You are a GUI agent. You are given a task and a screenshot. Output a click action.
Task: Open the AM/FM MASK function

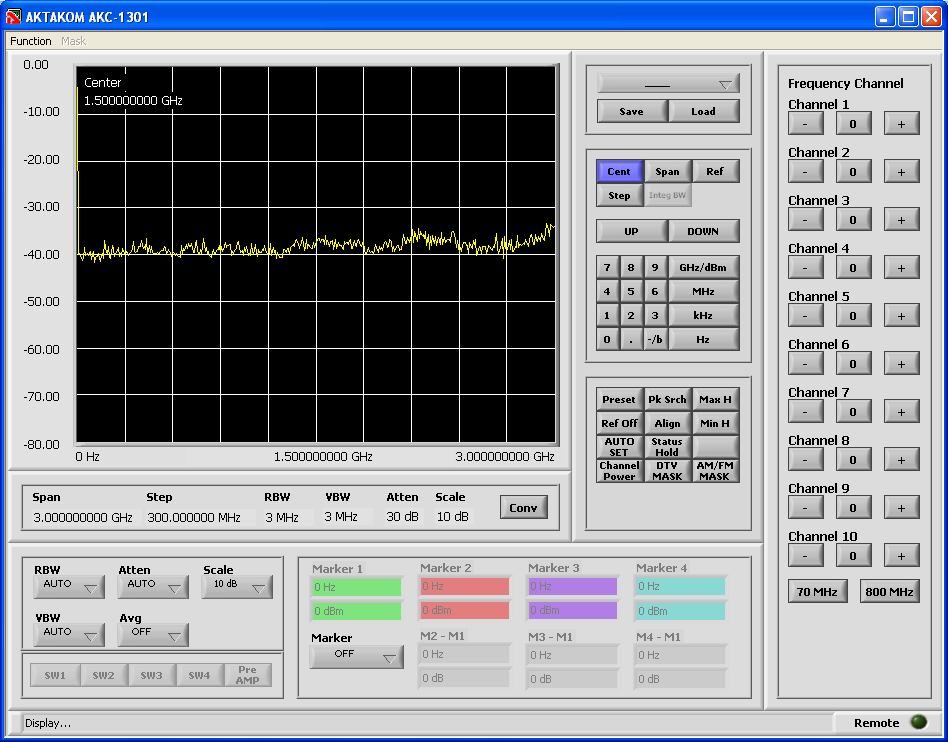click(x=715, y=471)
